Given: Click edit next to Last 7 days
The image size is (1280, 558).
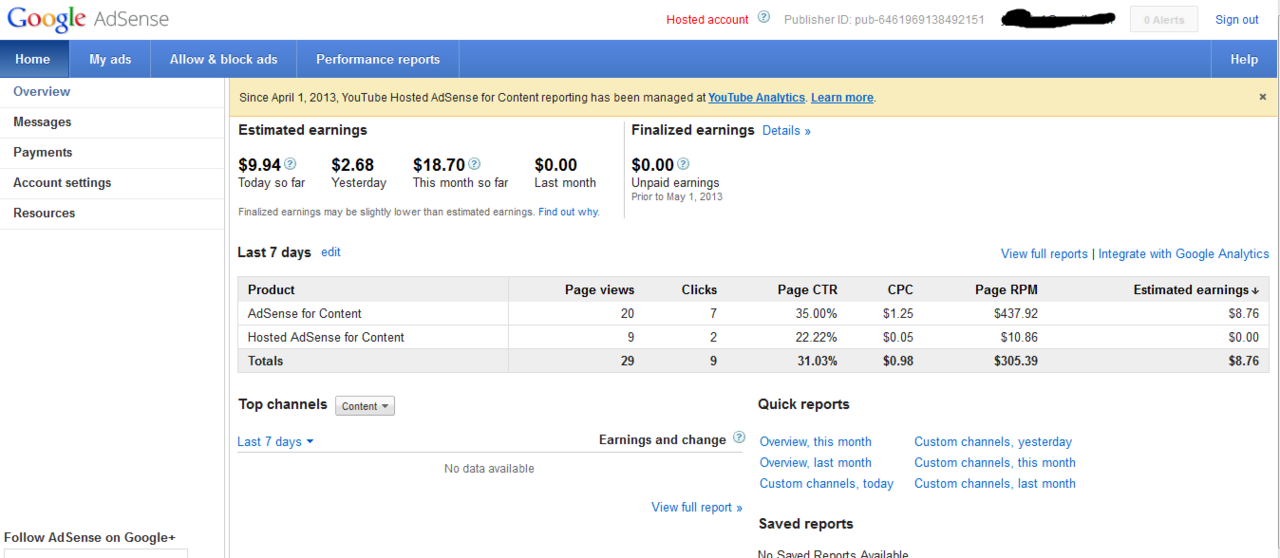Looking at the screenshot, I should click(x=331, y=253).
